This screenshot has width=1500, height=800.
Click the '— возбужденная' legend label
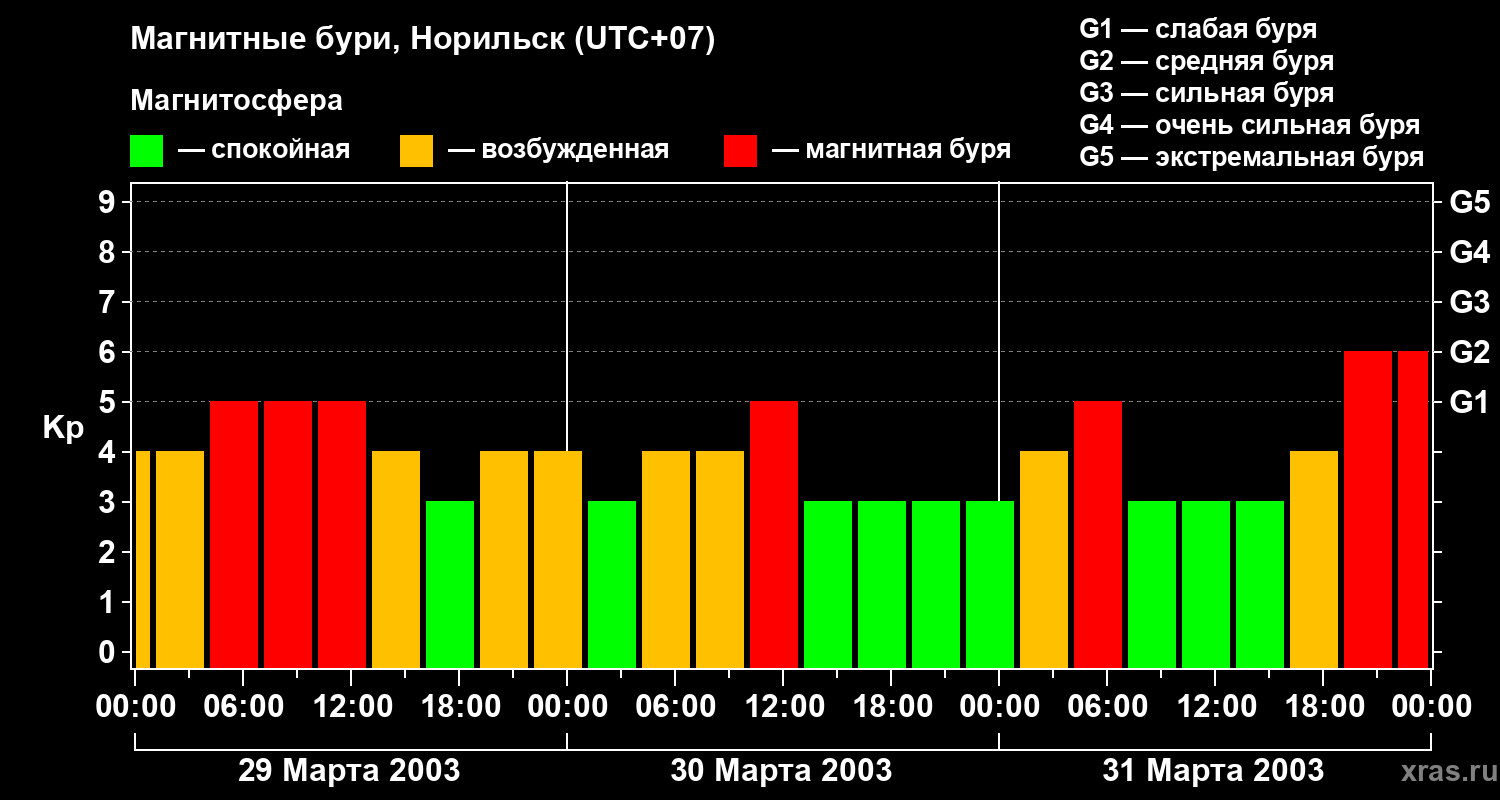[558, 151]
